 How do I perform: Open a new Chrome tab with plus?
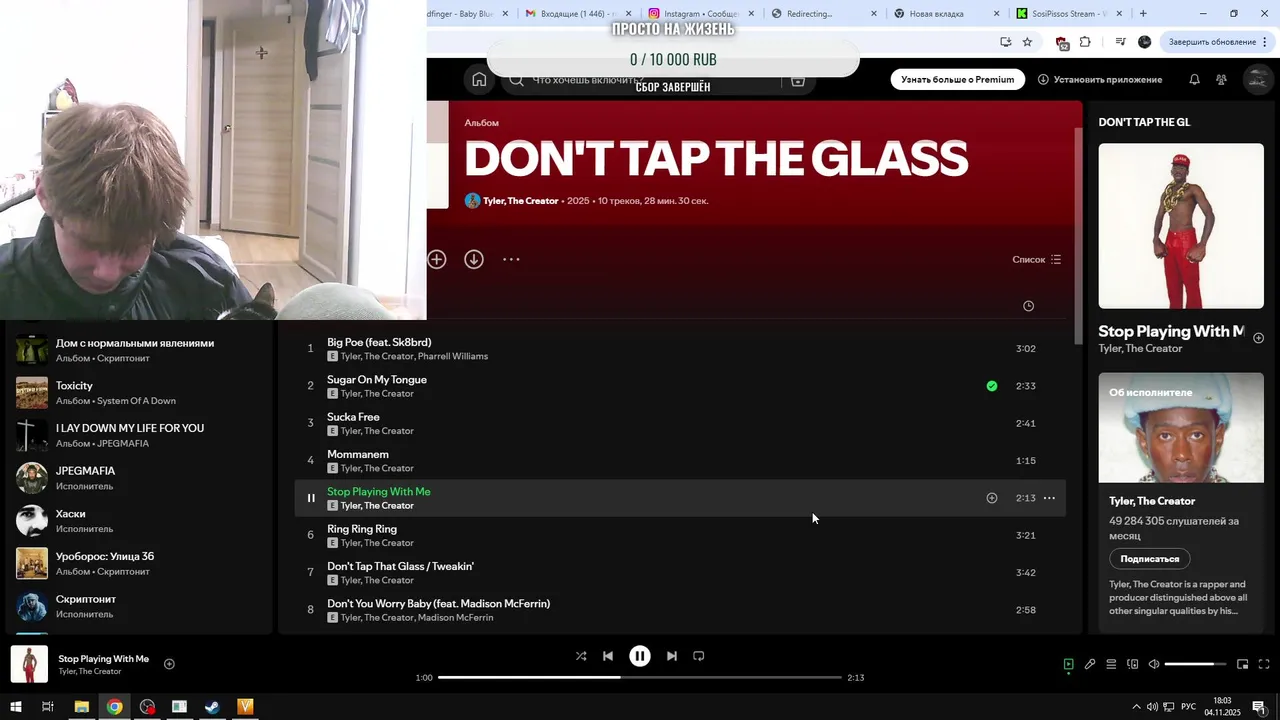click(1143, 14)
